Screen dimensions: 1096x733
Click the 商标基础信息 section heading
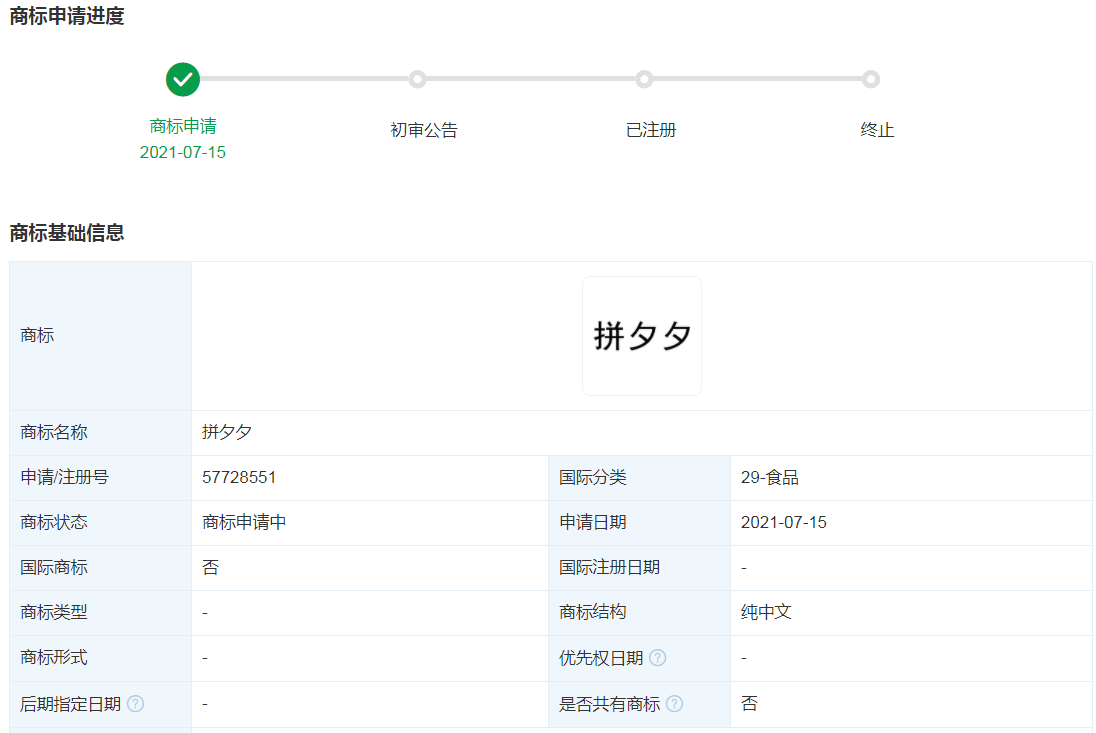[x=67, y=233]
